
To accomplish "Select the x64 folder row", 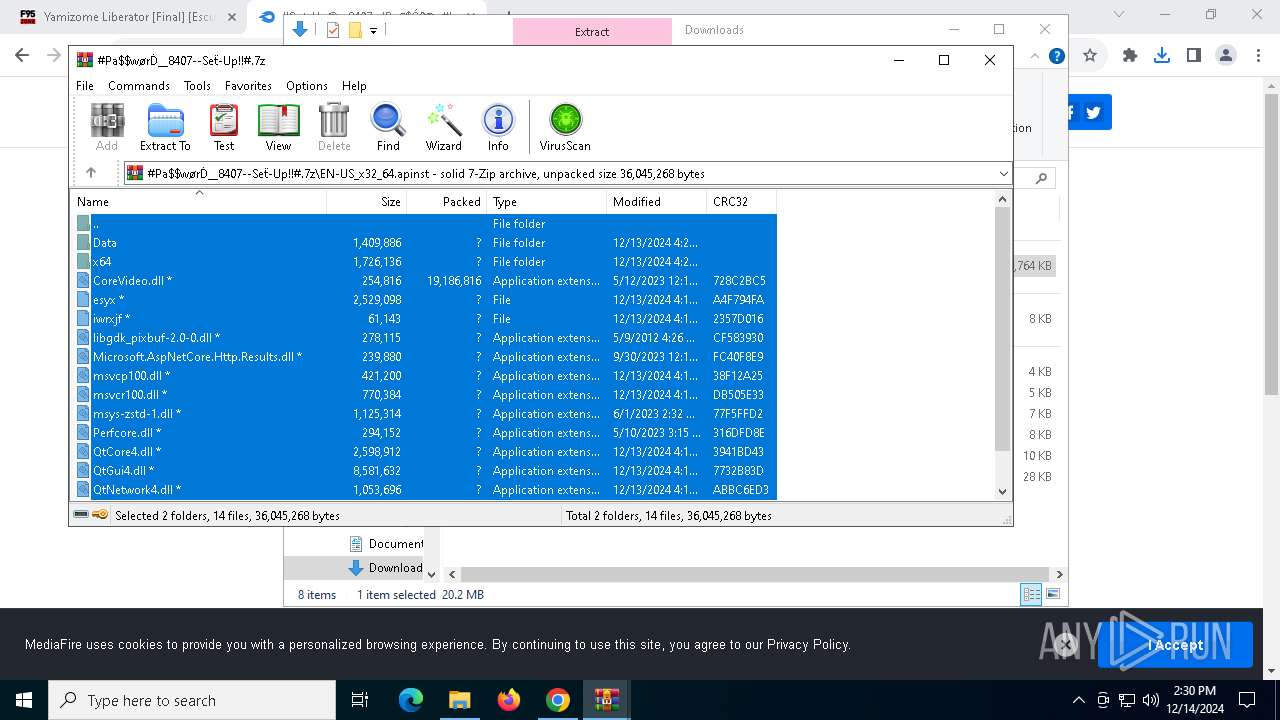I will point(425,262).
